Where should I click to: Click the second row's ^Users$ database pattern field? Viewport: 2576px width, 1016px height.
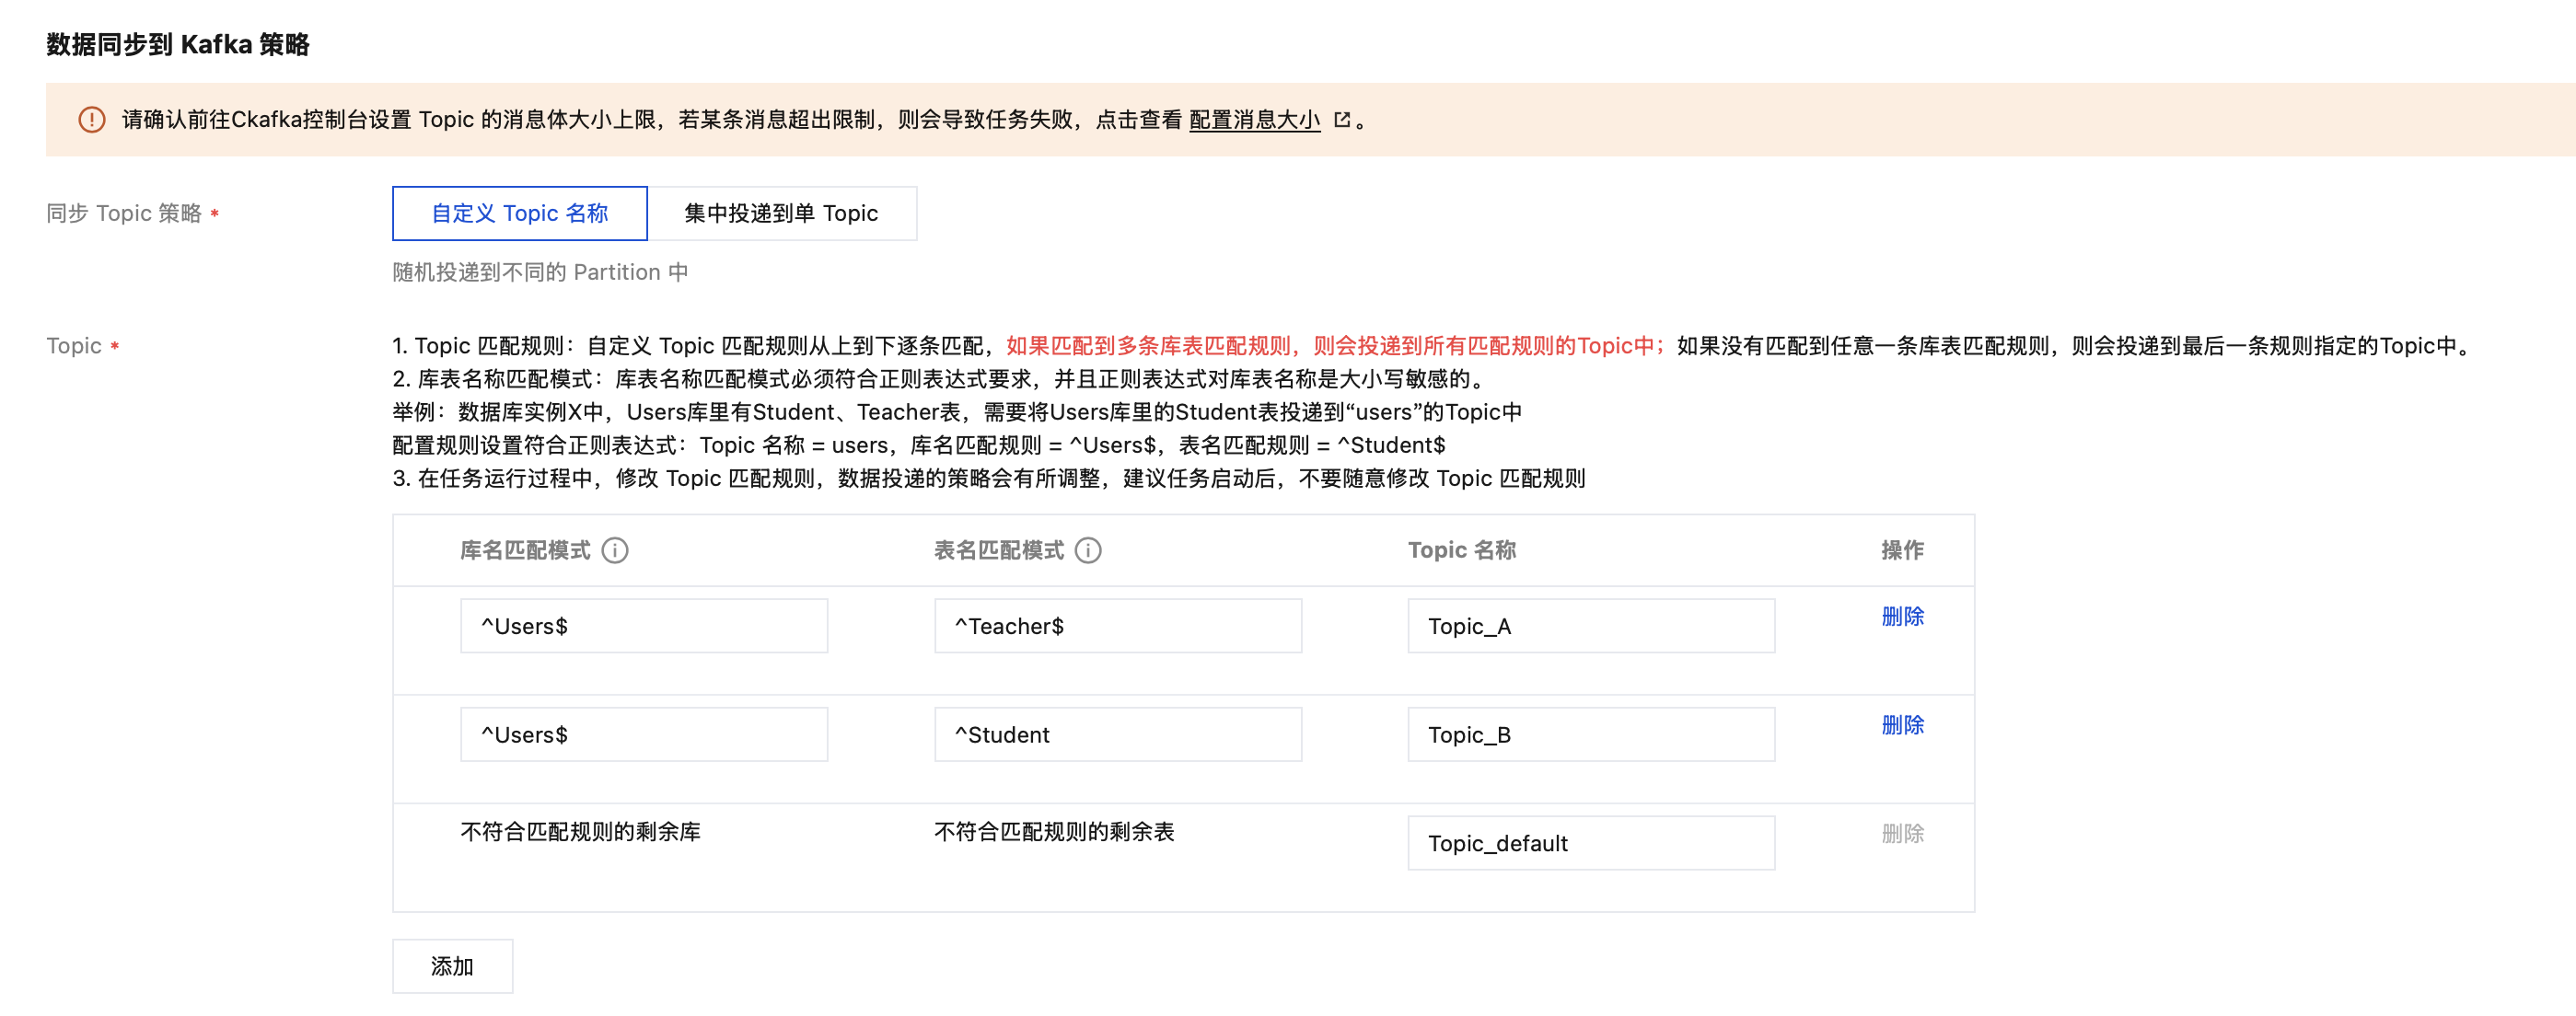[644, 735]
